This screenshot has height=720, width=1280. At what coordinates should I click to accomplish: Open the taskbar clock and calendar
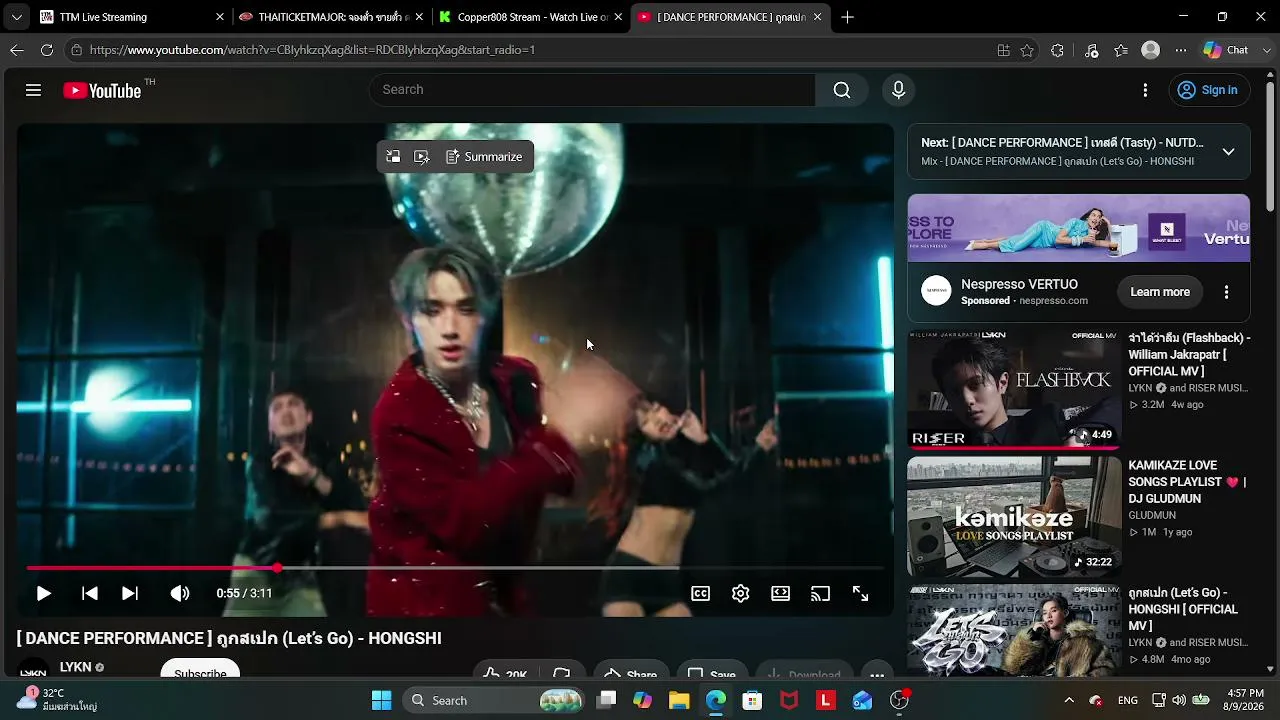tap(1245, 700)
